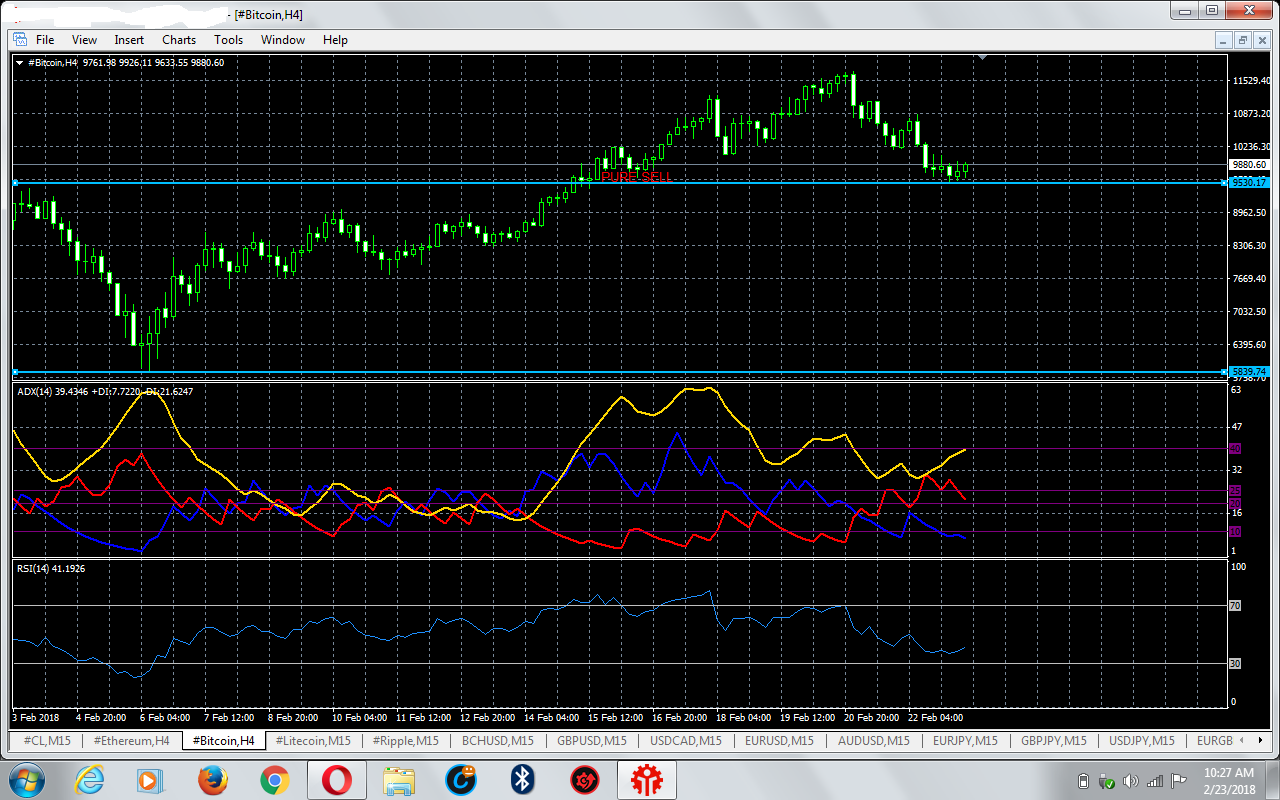Open the File menu
This screenshot has height=800, width=1280.
45,40
